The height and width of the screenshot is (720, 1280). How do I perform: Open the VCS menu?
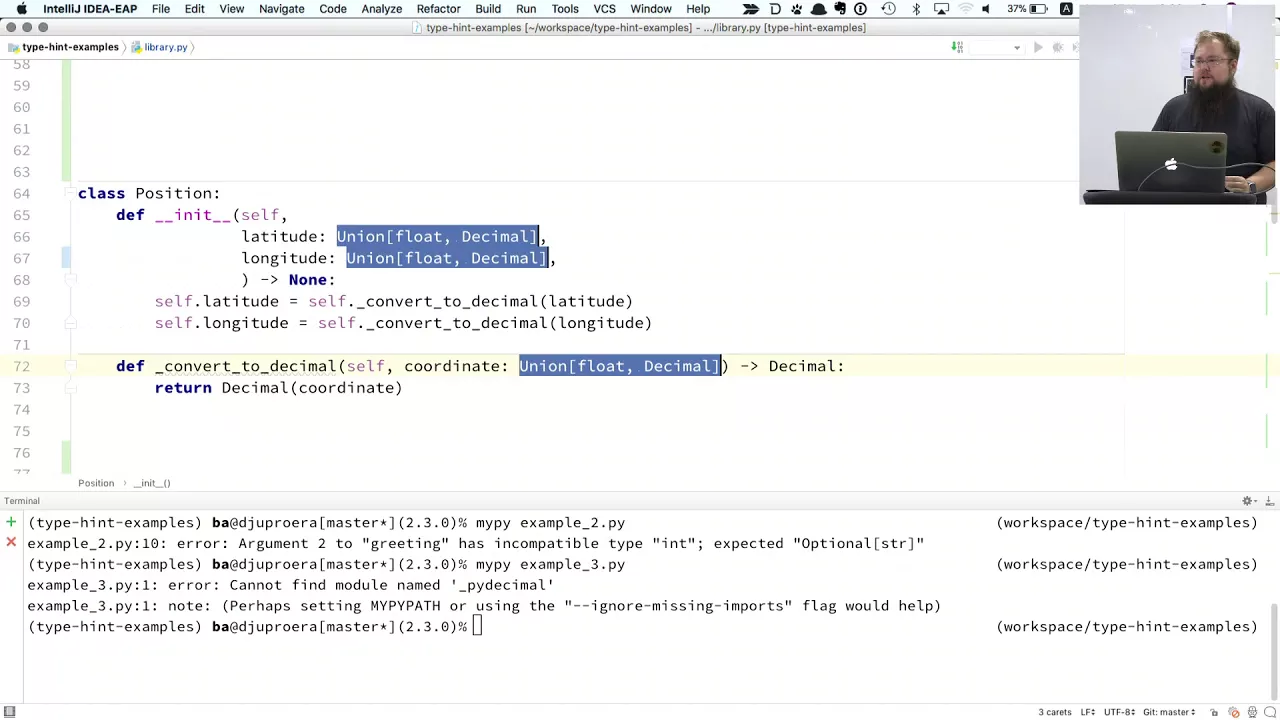604,9
